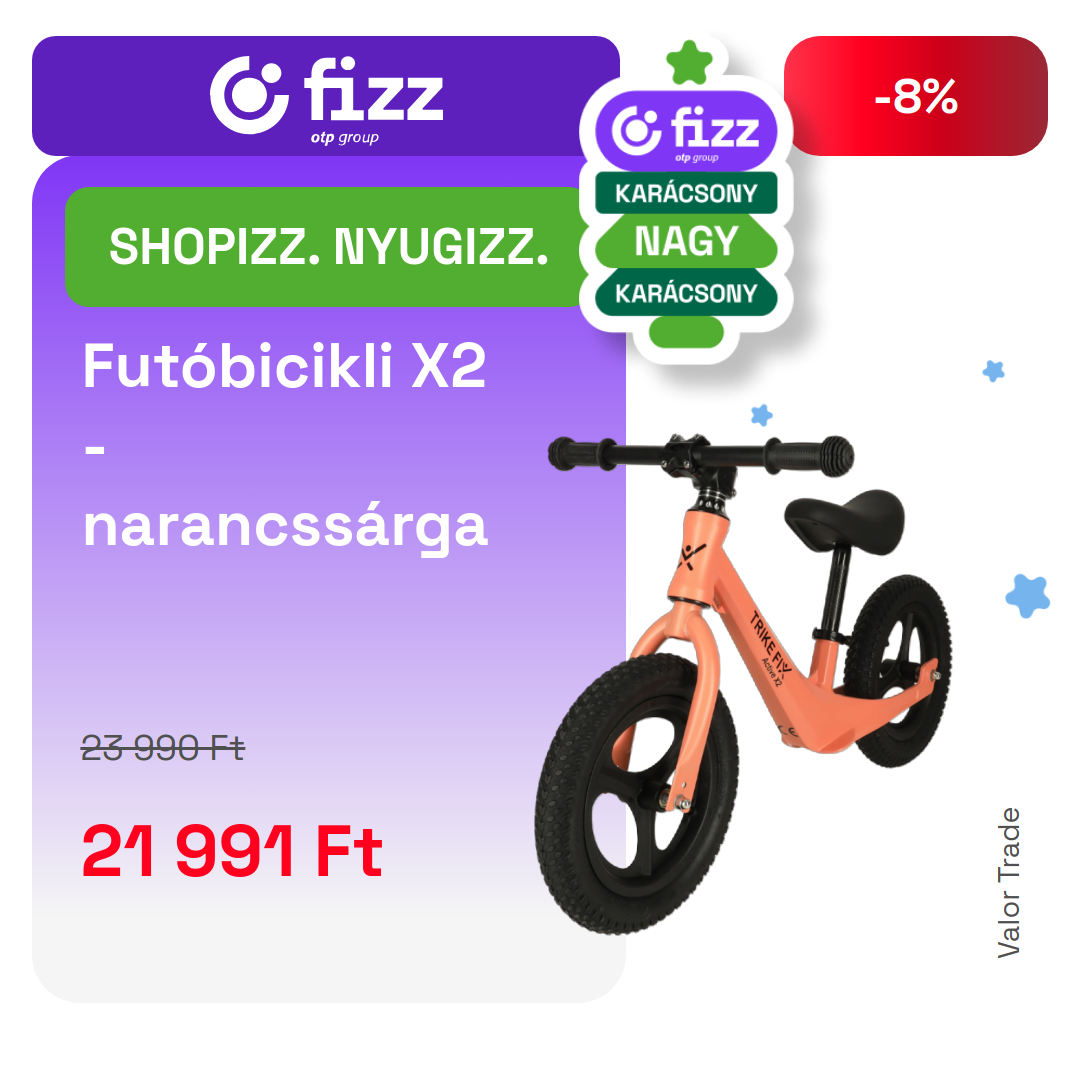
Task: Click the green star atop the tree badge
Action: 689,63
